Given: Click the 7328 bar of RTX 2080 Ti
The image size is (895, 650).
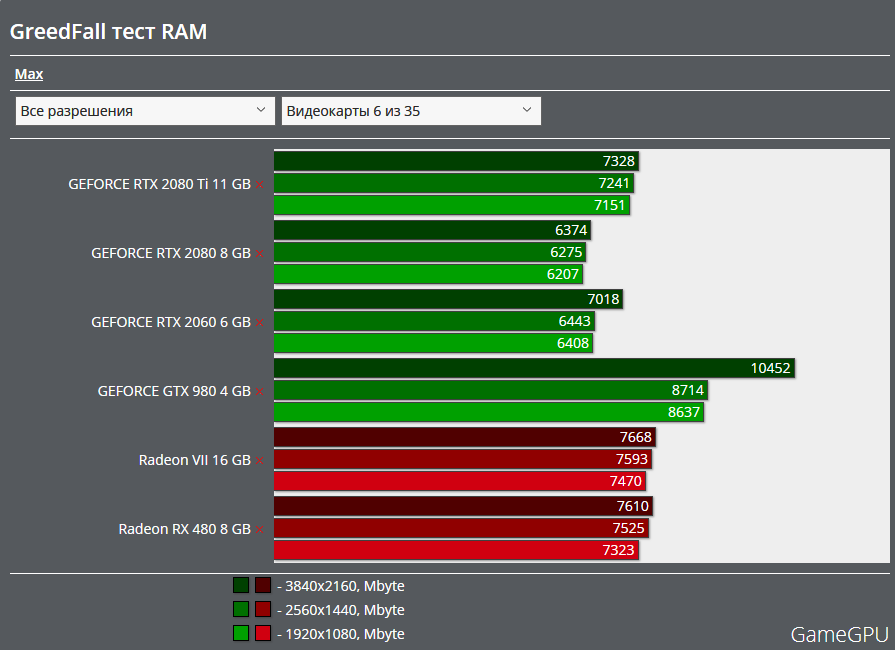Looking at the screenshot, I should (x=456, y=162).
